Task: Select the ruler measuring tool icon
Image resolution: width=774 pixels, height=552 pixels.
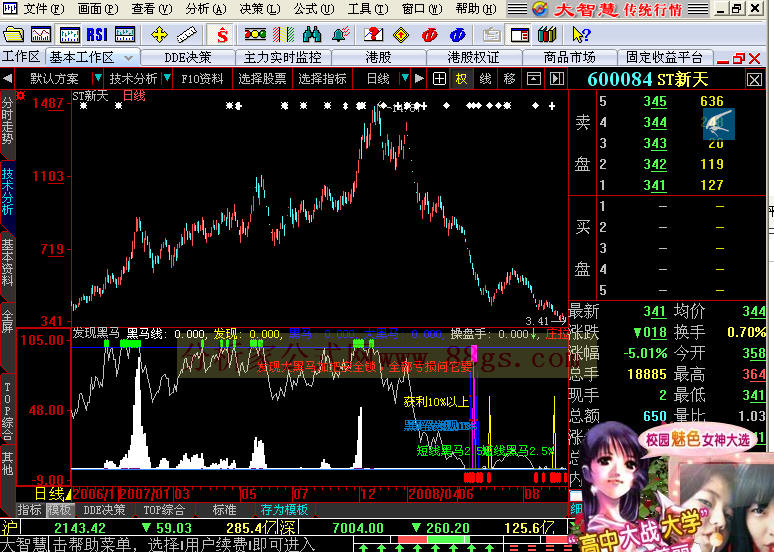Action: point(187,35)
